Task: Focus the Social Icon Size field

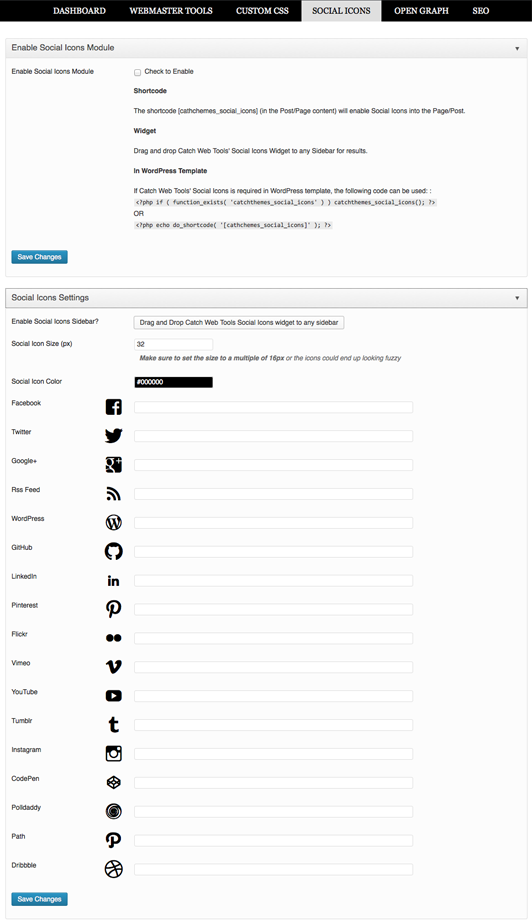Action: tap(174, 344)
